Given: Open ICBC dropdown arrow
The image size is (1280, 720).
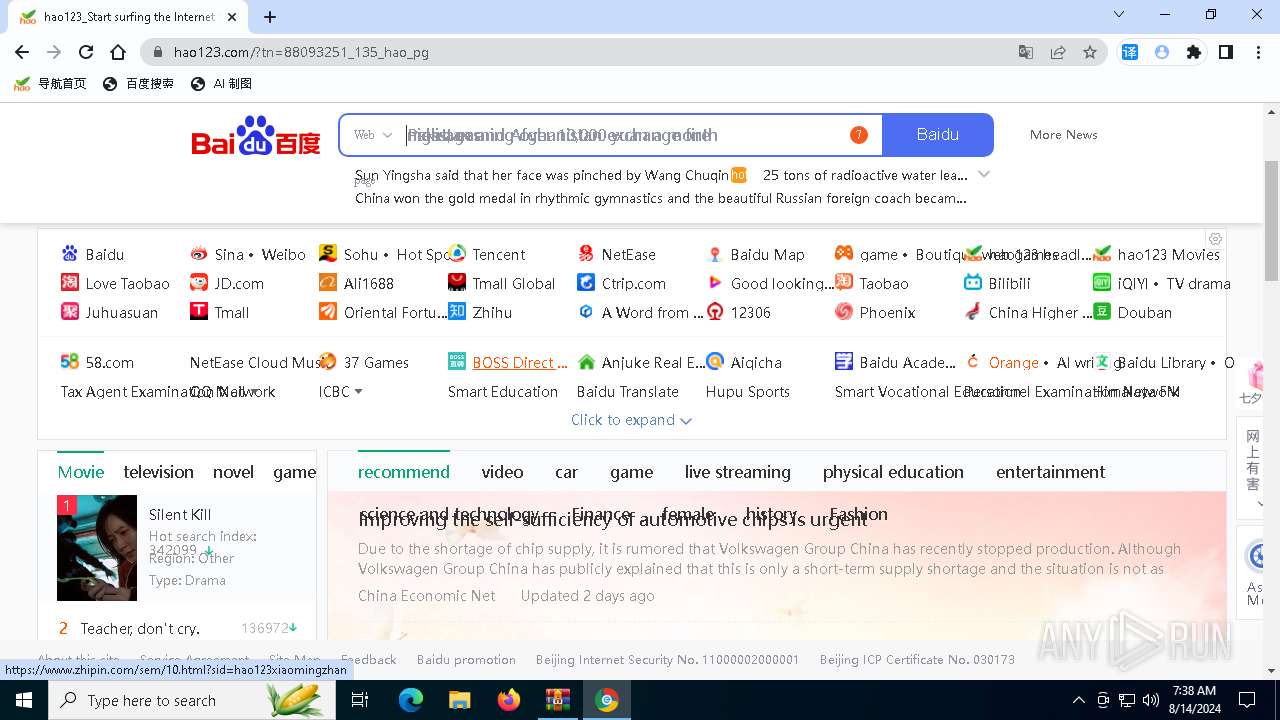Looking at the screenshot, I should (x=358, y=392).
